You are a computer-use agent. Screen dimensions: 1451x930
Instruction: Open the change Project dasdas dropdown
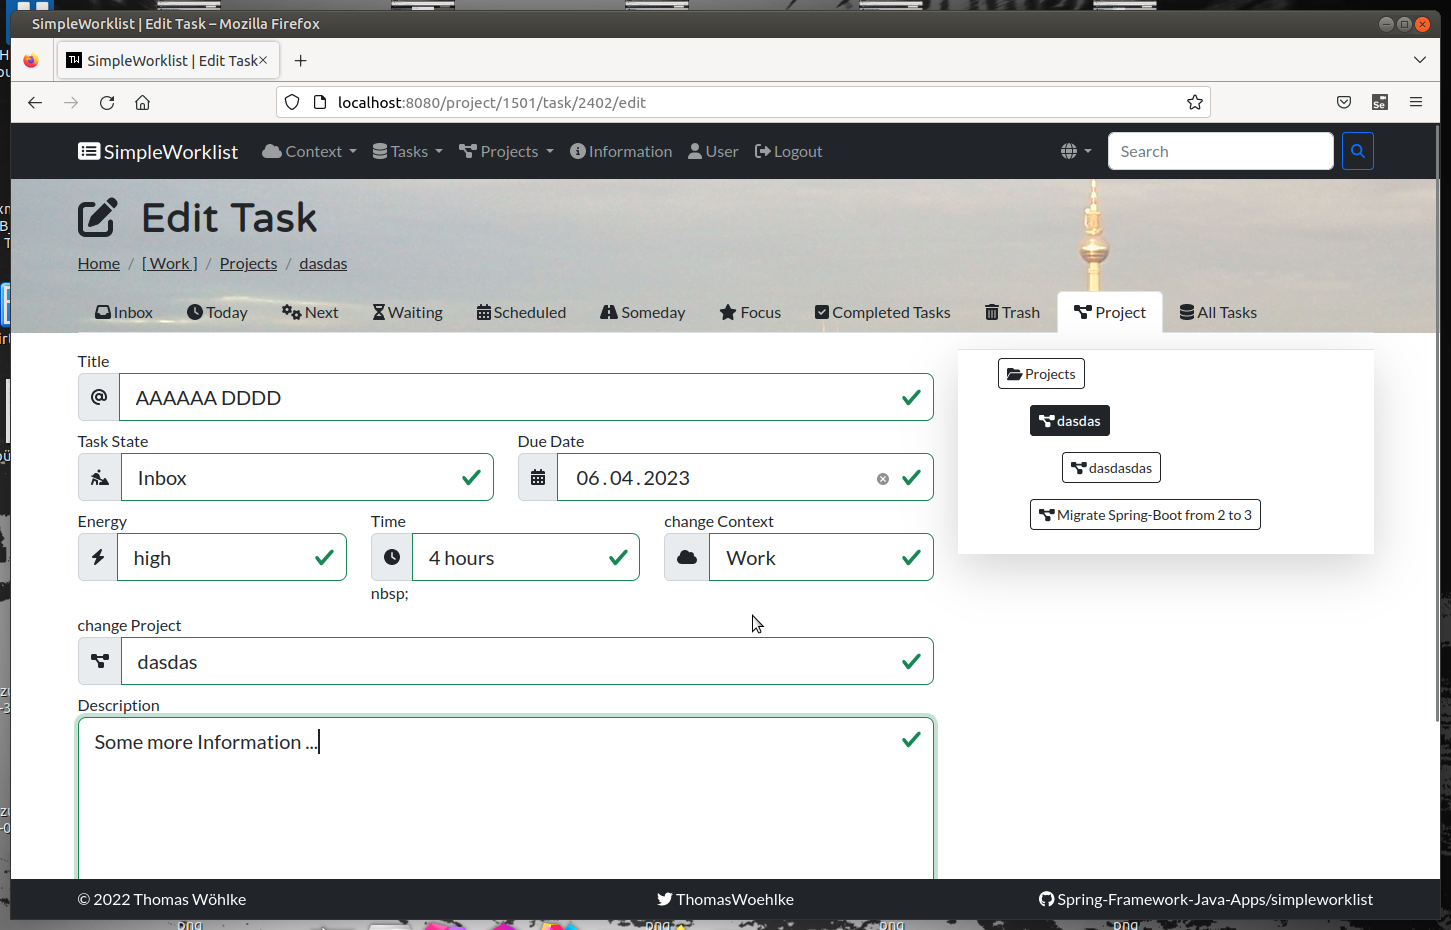click(527, 661)
